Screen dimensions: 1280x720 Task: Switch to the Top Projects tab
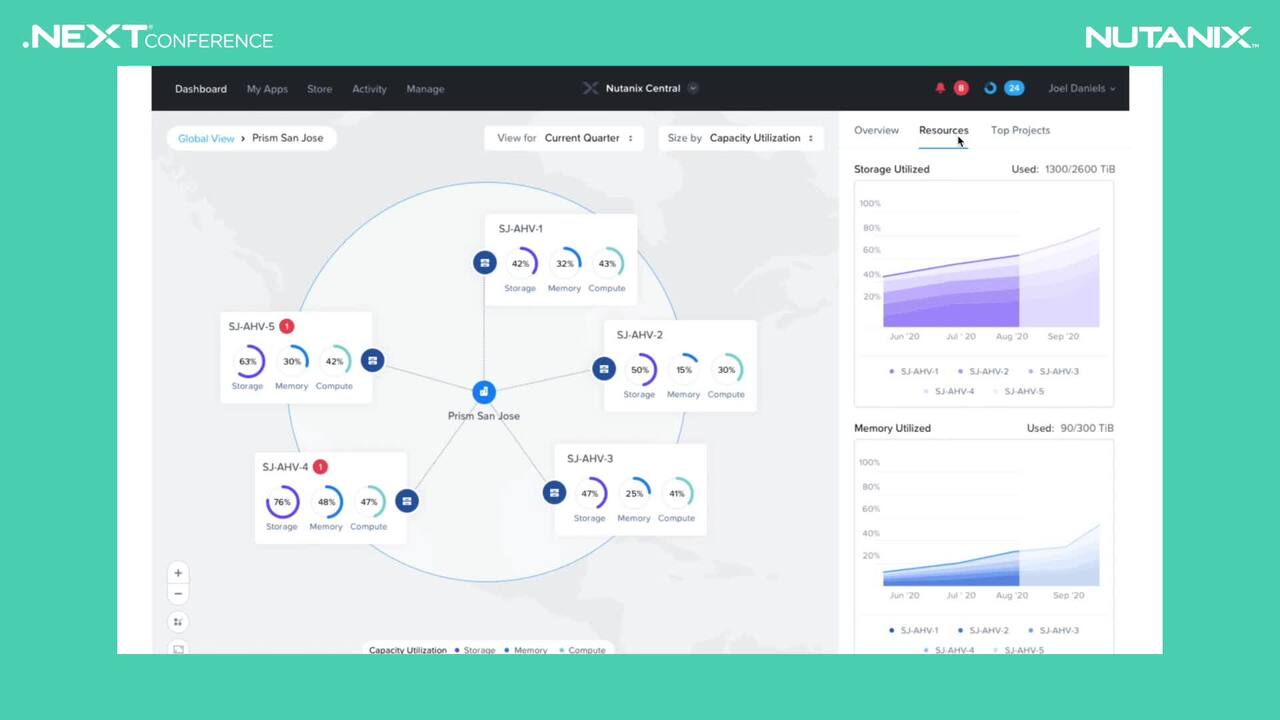[1020, 130]
